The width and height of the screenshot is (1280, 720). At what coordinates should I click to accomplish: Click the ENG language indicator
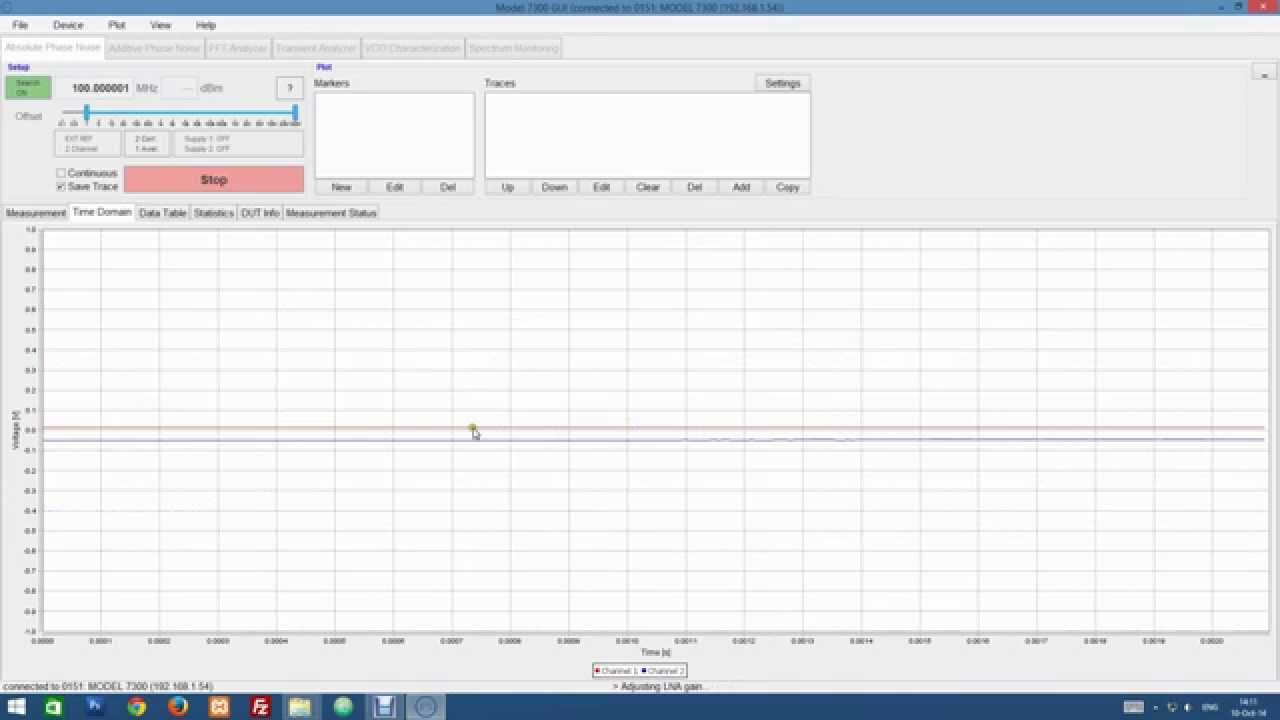(1210, 707)
